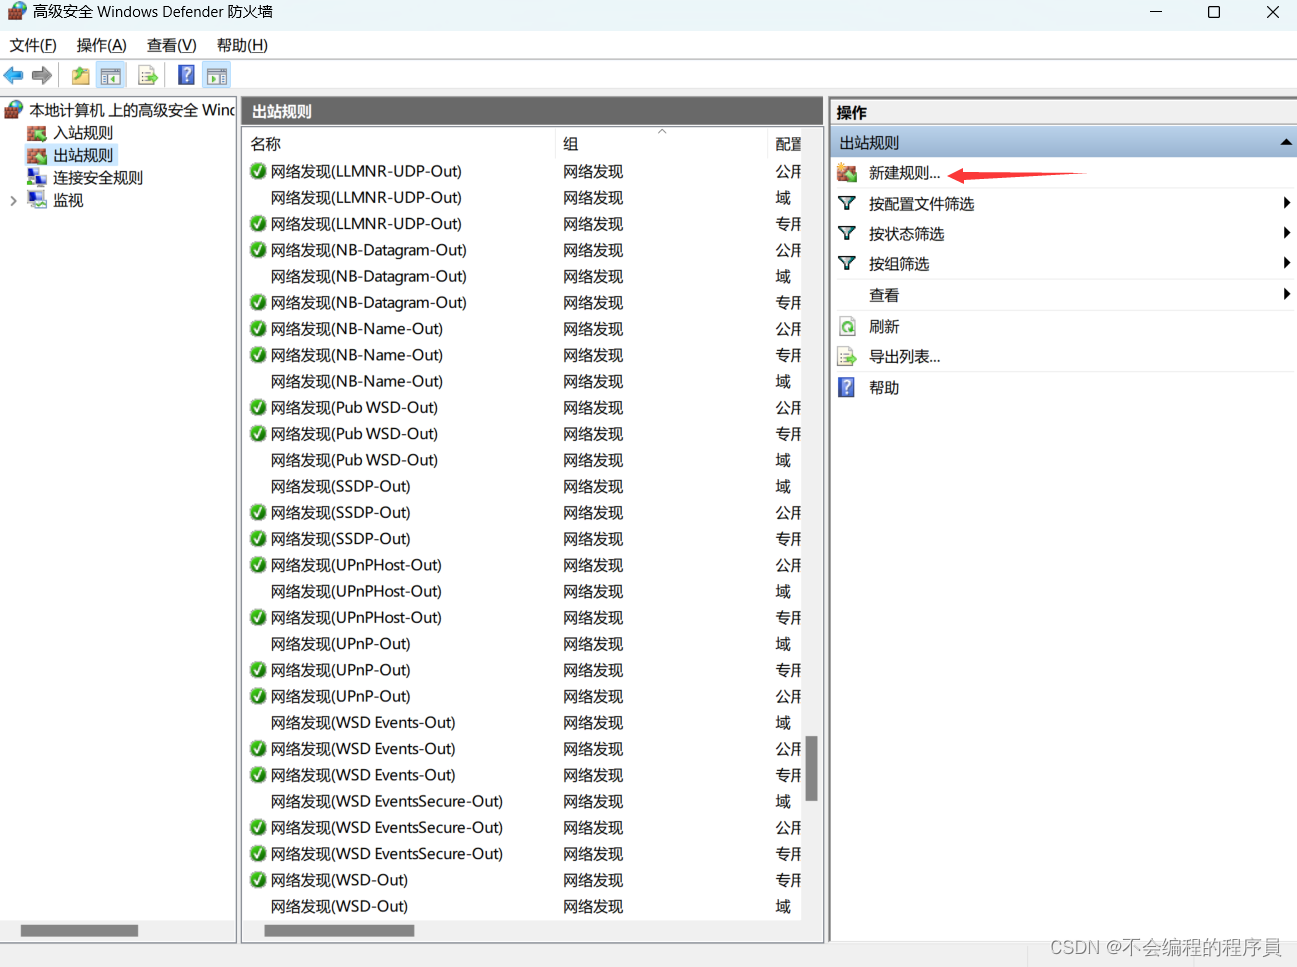This screenshot has height=967, width=1297.
Task: Click the Export List toolbar icon
Action: 148,75
